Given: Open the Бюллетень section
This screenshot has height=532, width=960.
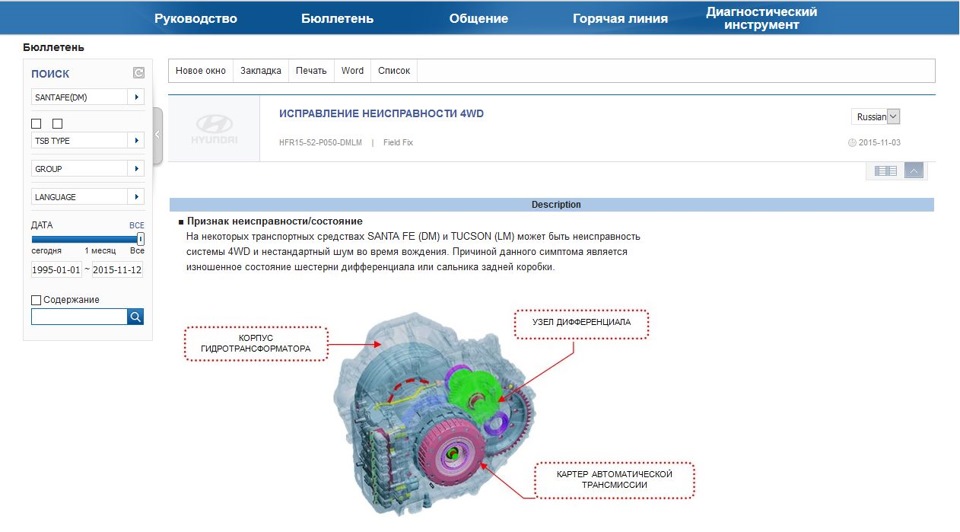Looking at the screenshot, I should (x=337, y=18).
